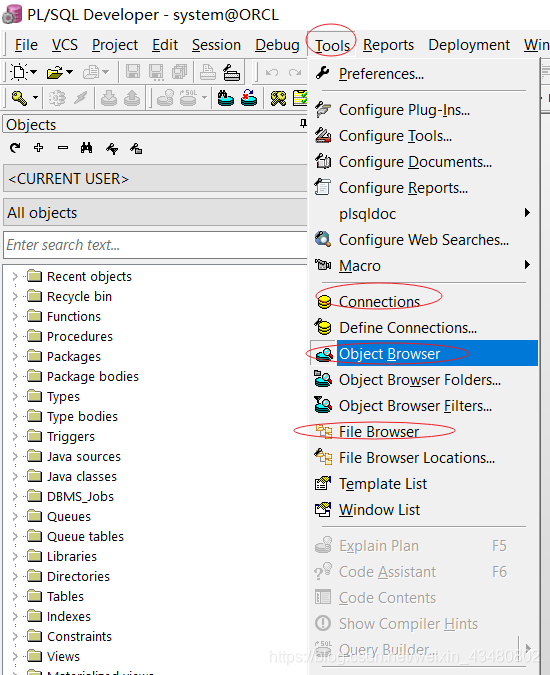
Task: Click the globe icon beside Configure Web Searches
Action: [323, 239]
